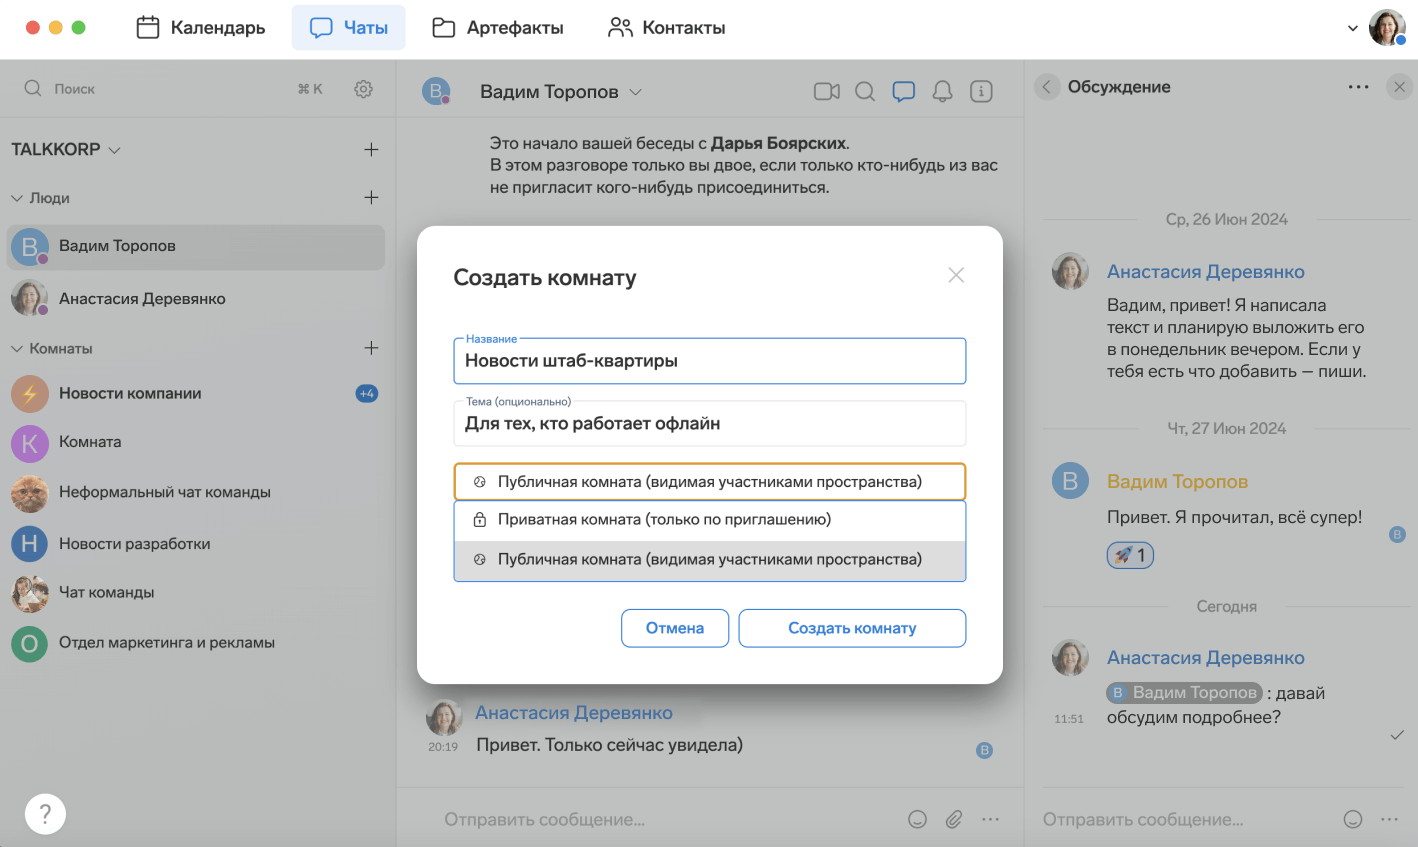Screen dimensions: 1418x847
Task: Click Новости компании room avatar icon
Action: point(29,394)
